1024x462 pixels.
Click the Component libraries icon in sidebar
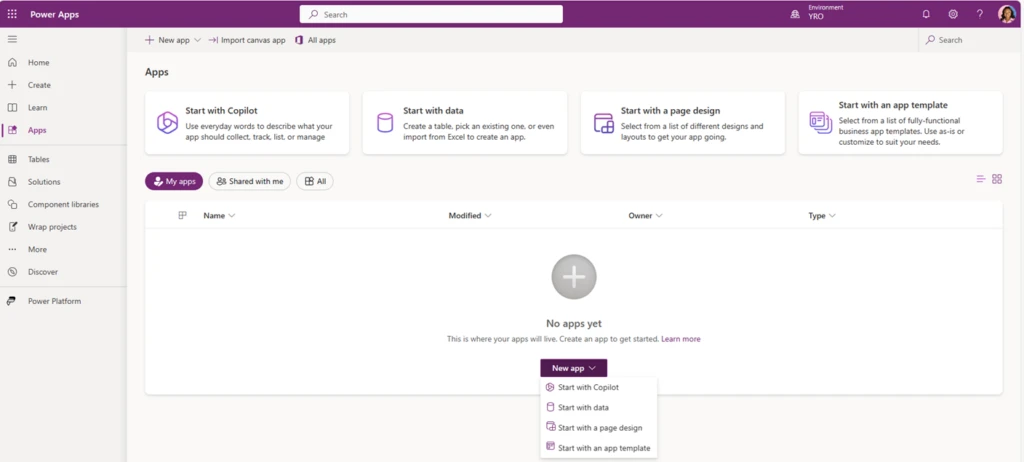click(x=12, y=205)
